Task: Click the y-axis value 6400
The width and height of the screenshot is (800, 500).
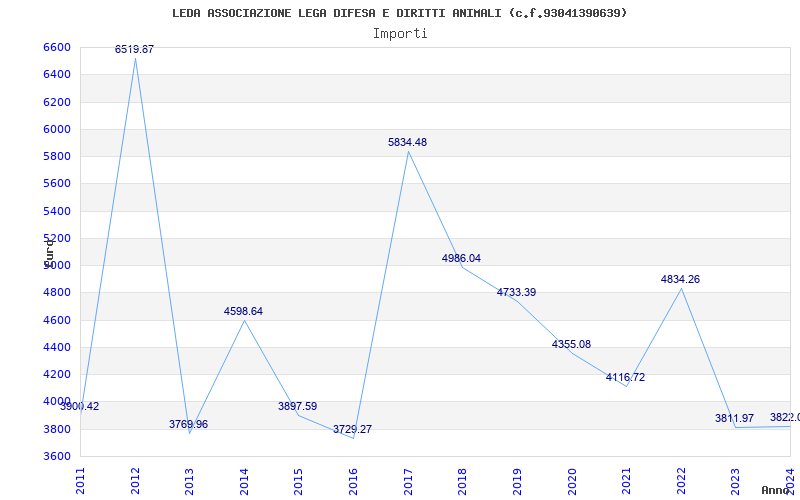Action: point(57,75)
